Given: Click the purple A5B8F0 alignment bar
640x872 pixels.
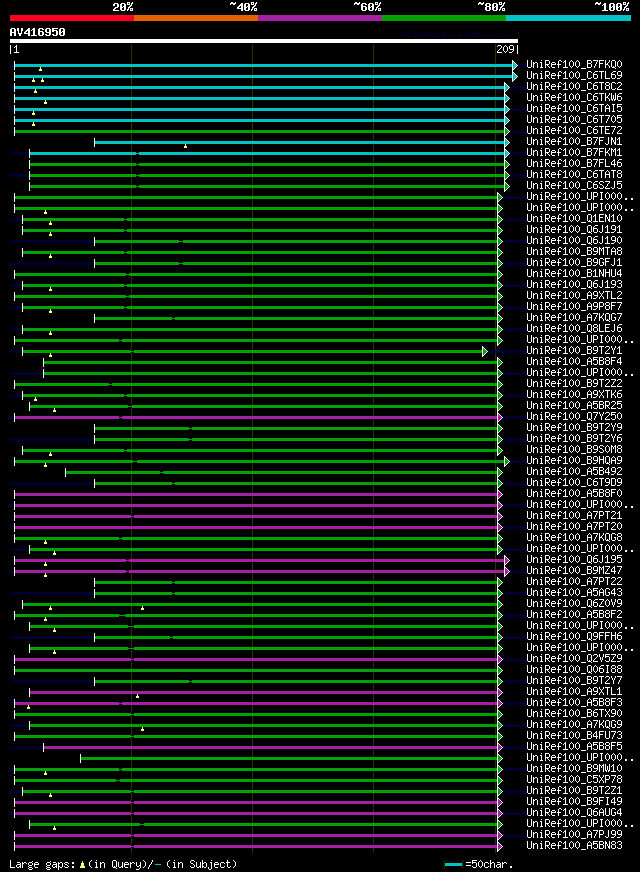Looking at the screenshot, I should 256,494.
